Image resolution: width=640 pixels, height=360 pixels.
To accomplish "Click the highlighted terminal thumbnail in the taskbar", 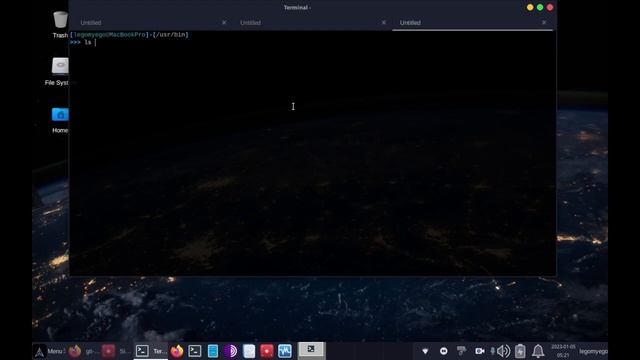I will 311,350.
